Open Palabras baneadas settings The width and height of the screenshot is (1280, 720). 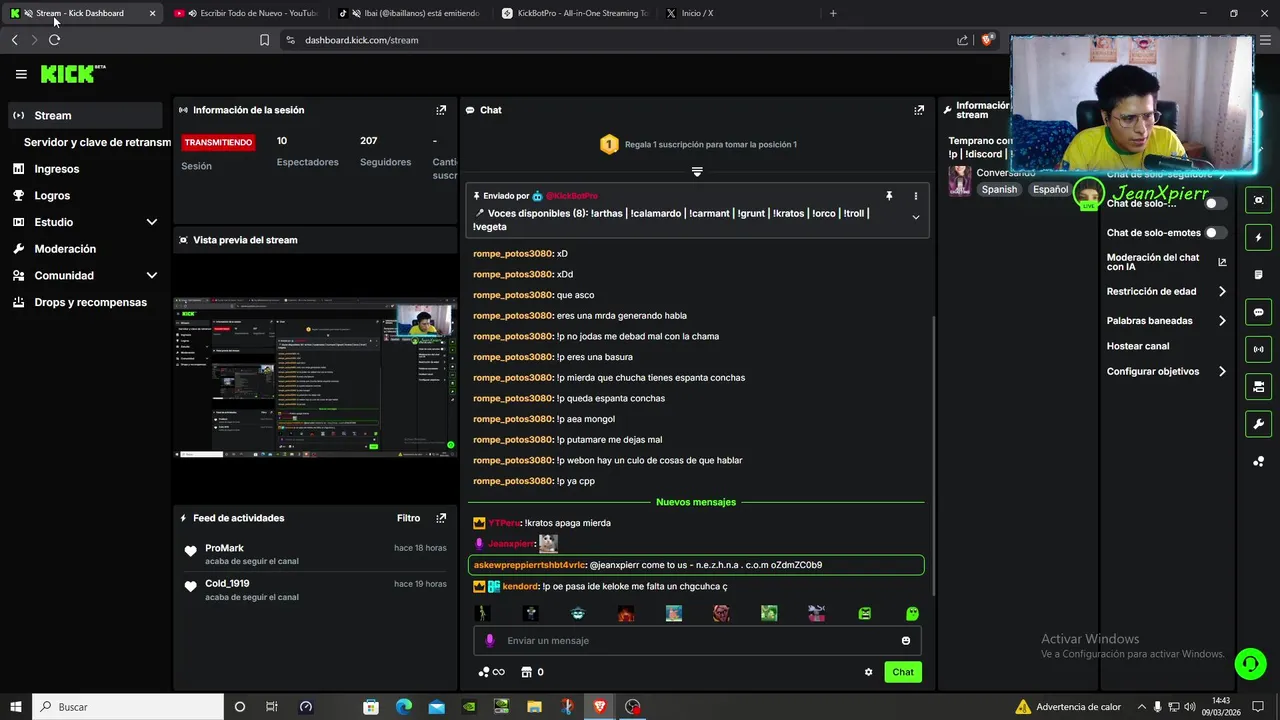pyautogui.click(x=1166, y=321)
